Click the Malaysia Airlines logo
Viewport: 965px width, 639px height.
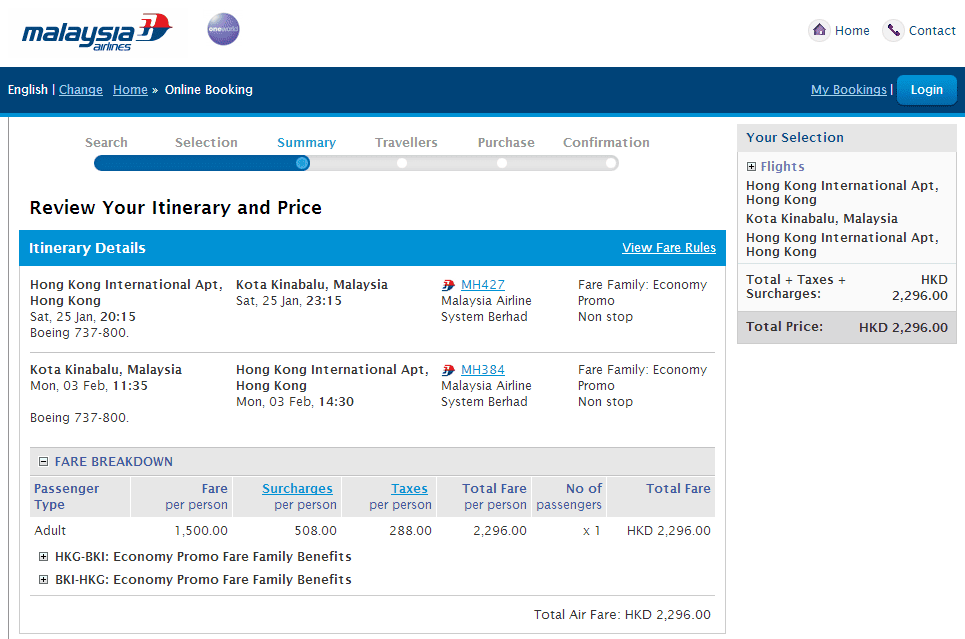pos(97,32)
